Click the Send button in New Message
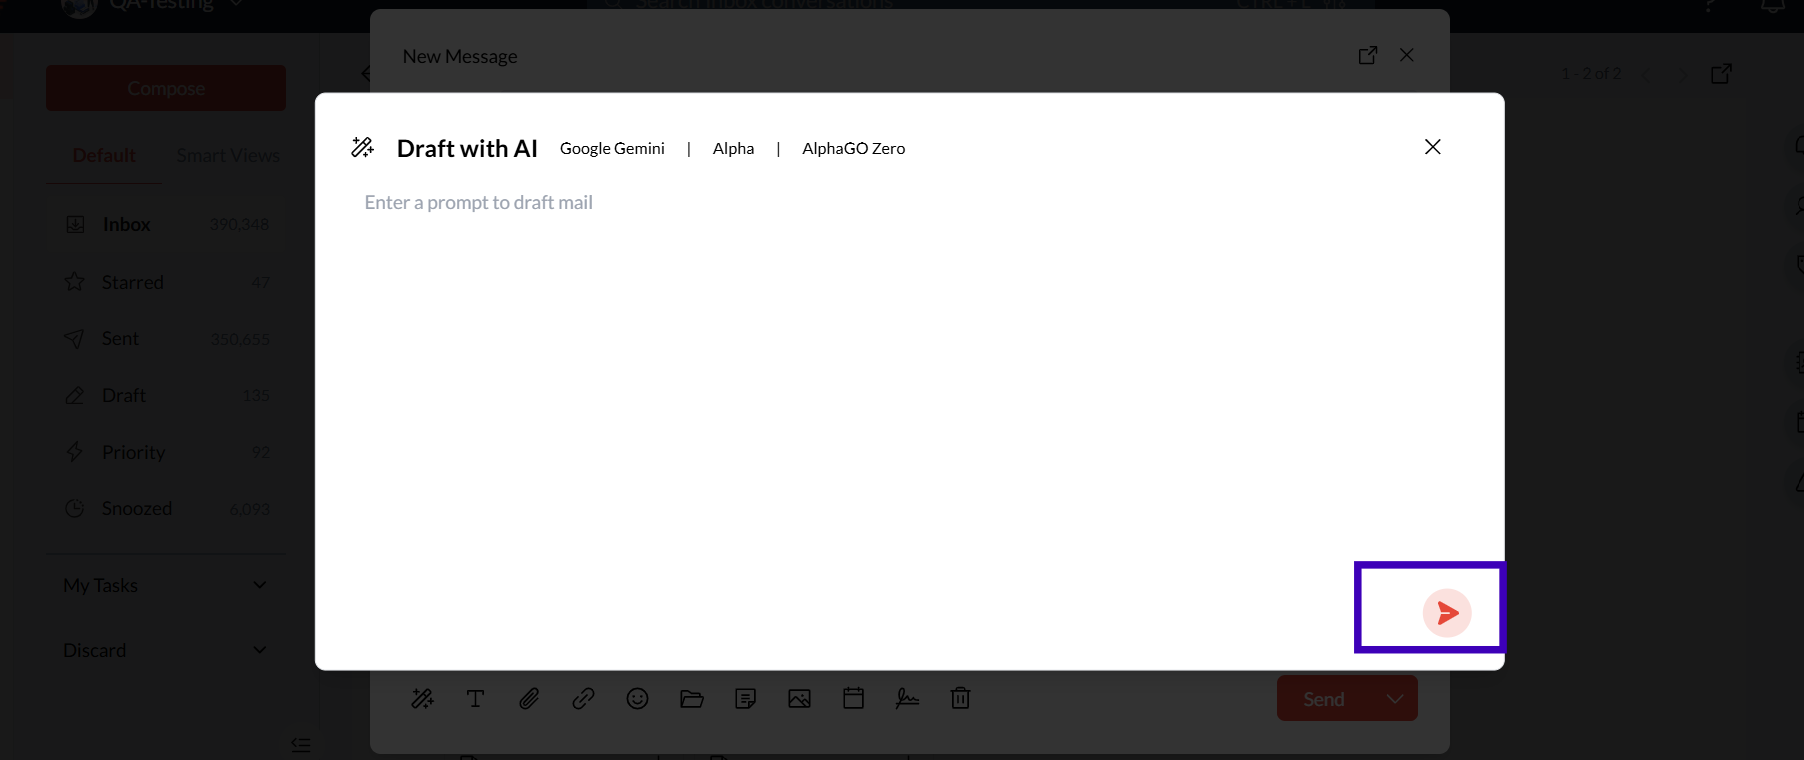Screen dimensions: 1804x760 pos(1324,699)
